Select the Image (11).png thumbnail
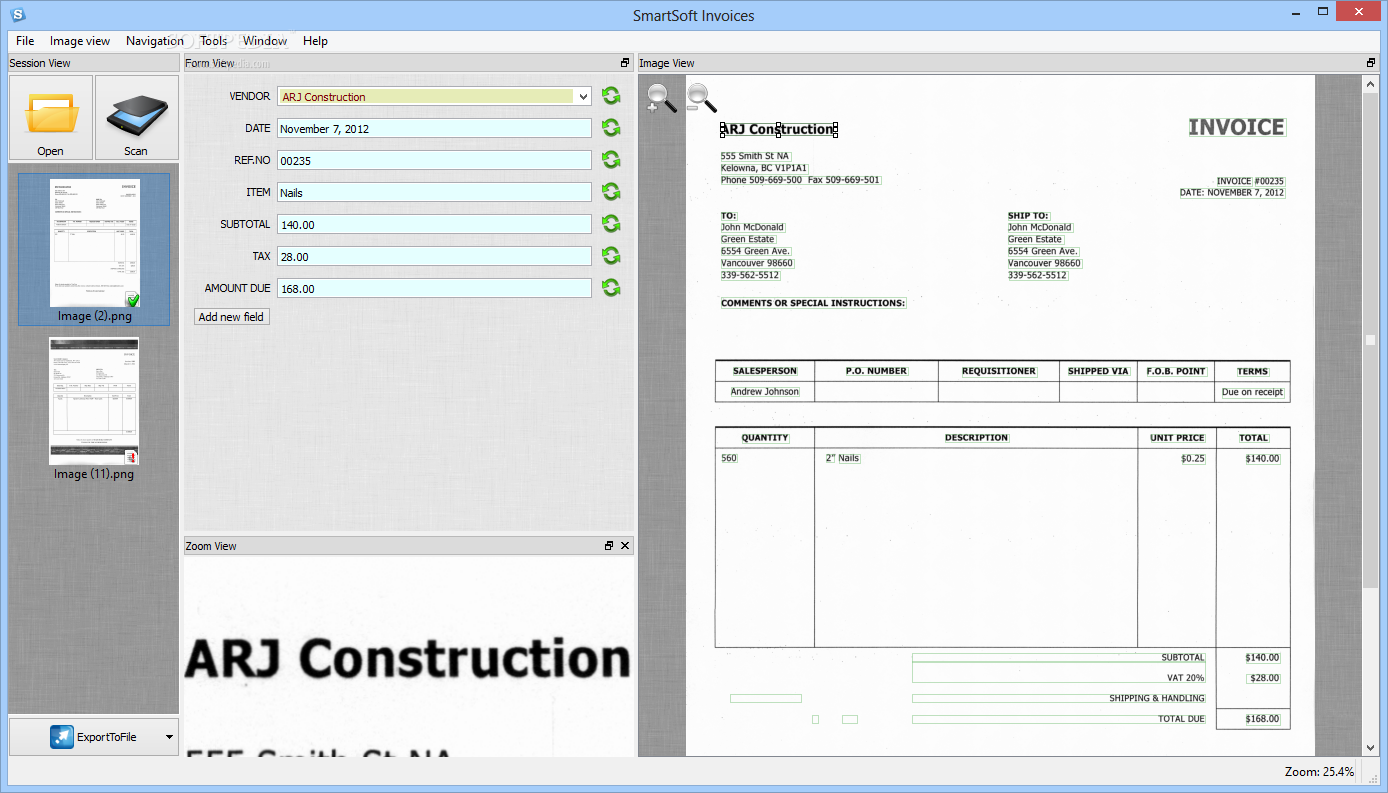The image size is (1388, 793). pos(94,409)
